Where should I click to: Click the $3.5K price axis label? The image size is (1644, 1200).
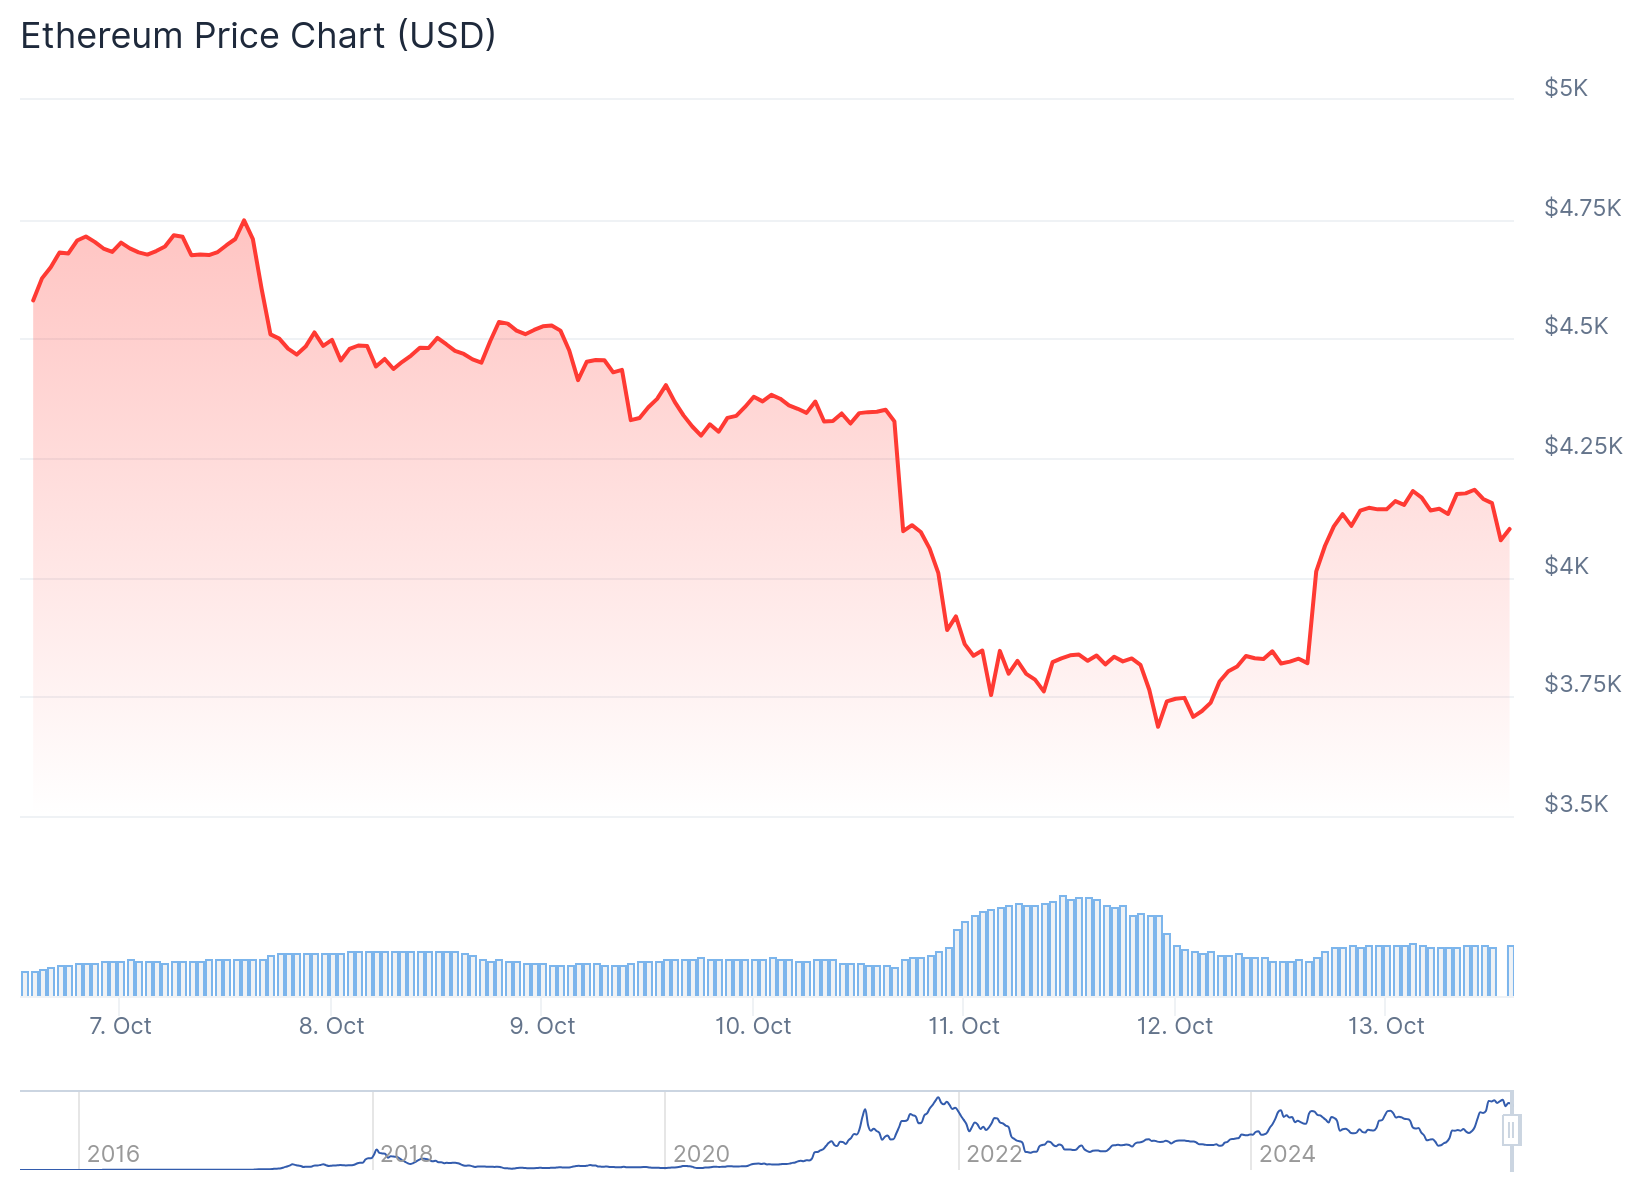pyautogui.click(x=1576, y=804)
